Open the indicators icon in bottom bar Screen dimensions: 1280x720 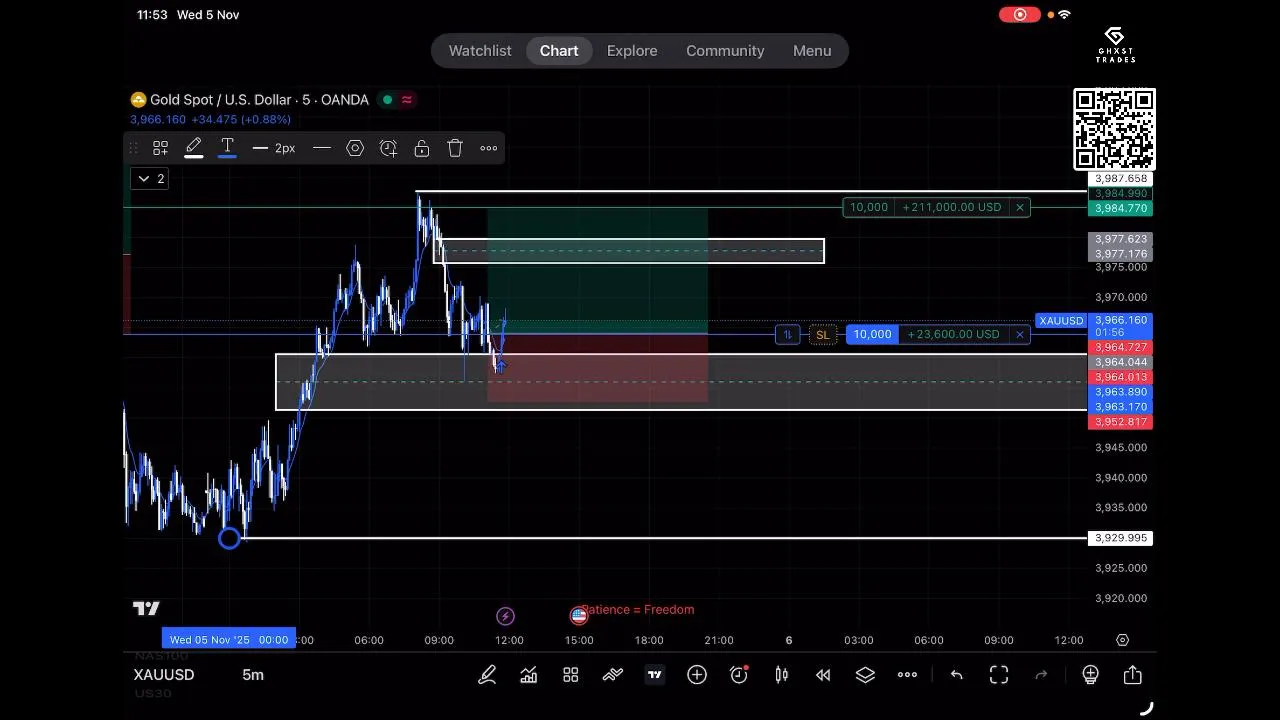[x=613, y=675]
